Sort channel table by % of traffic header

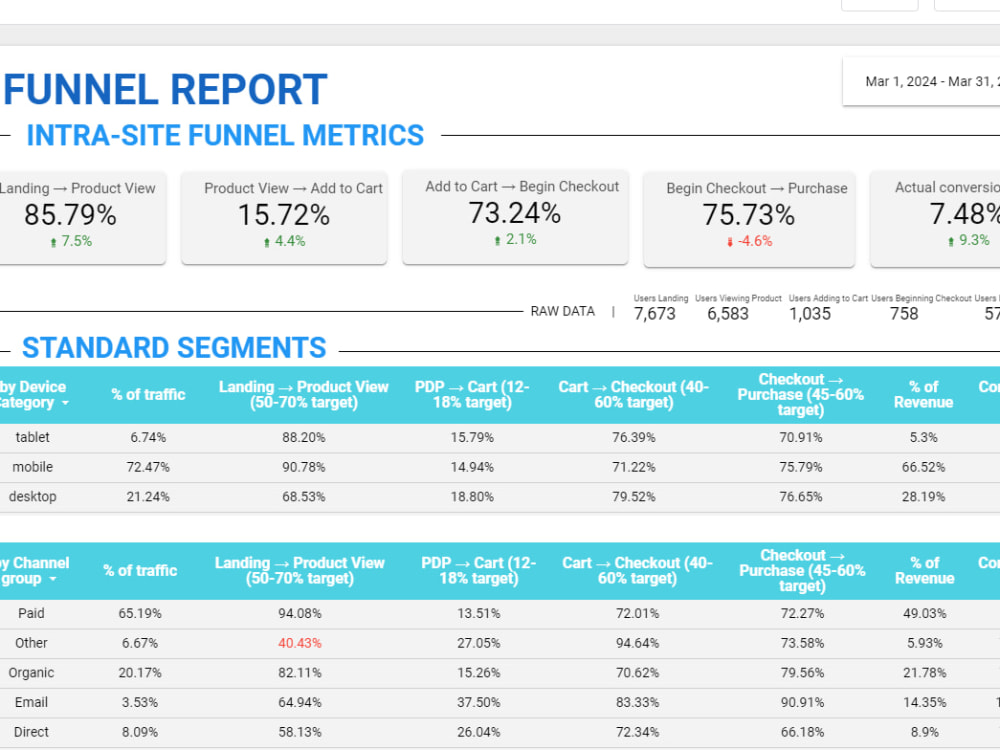coord(140,571)
